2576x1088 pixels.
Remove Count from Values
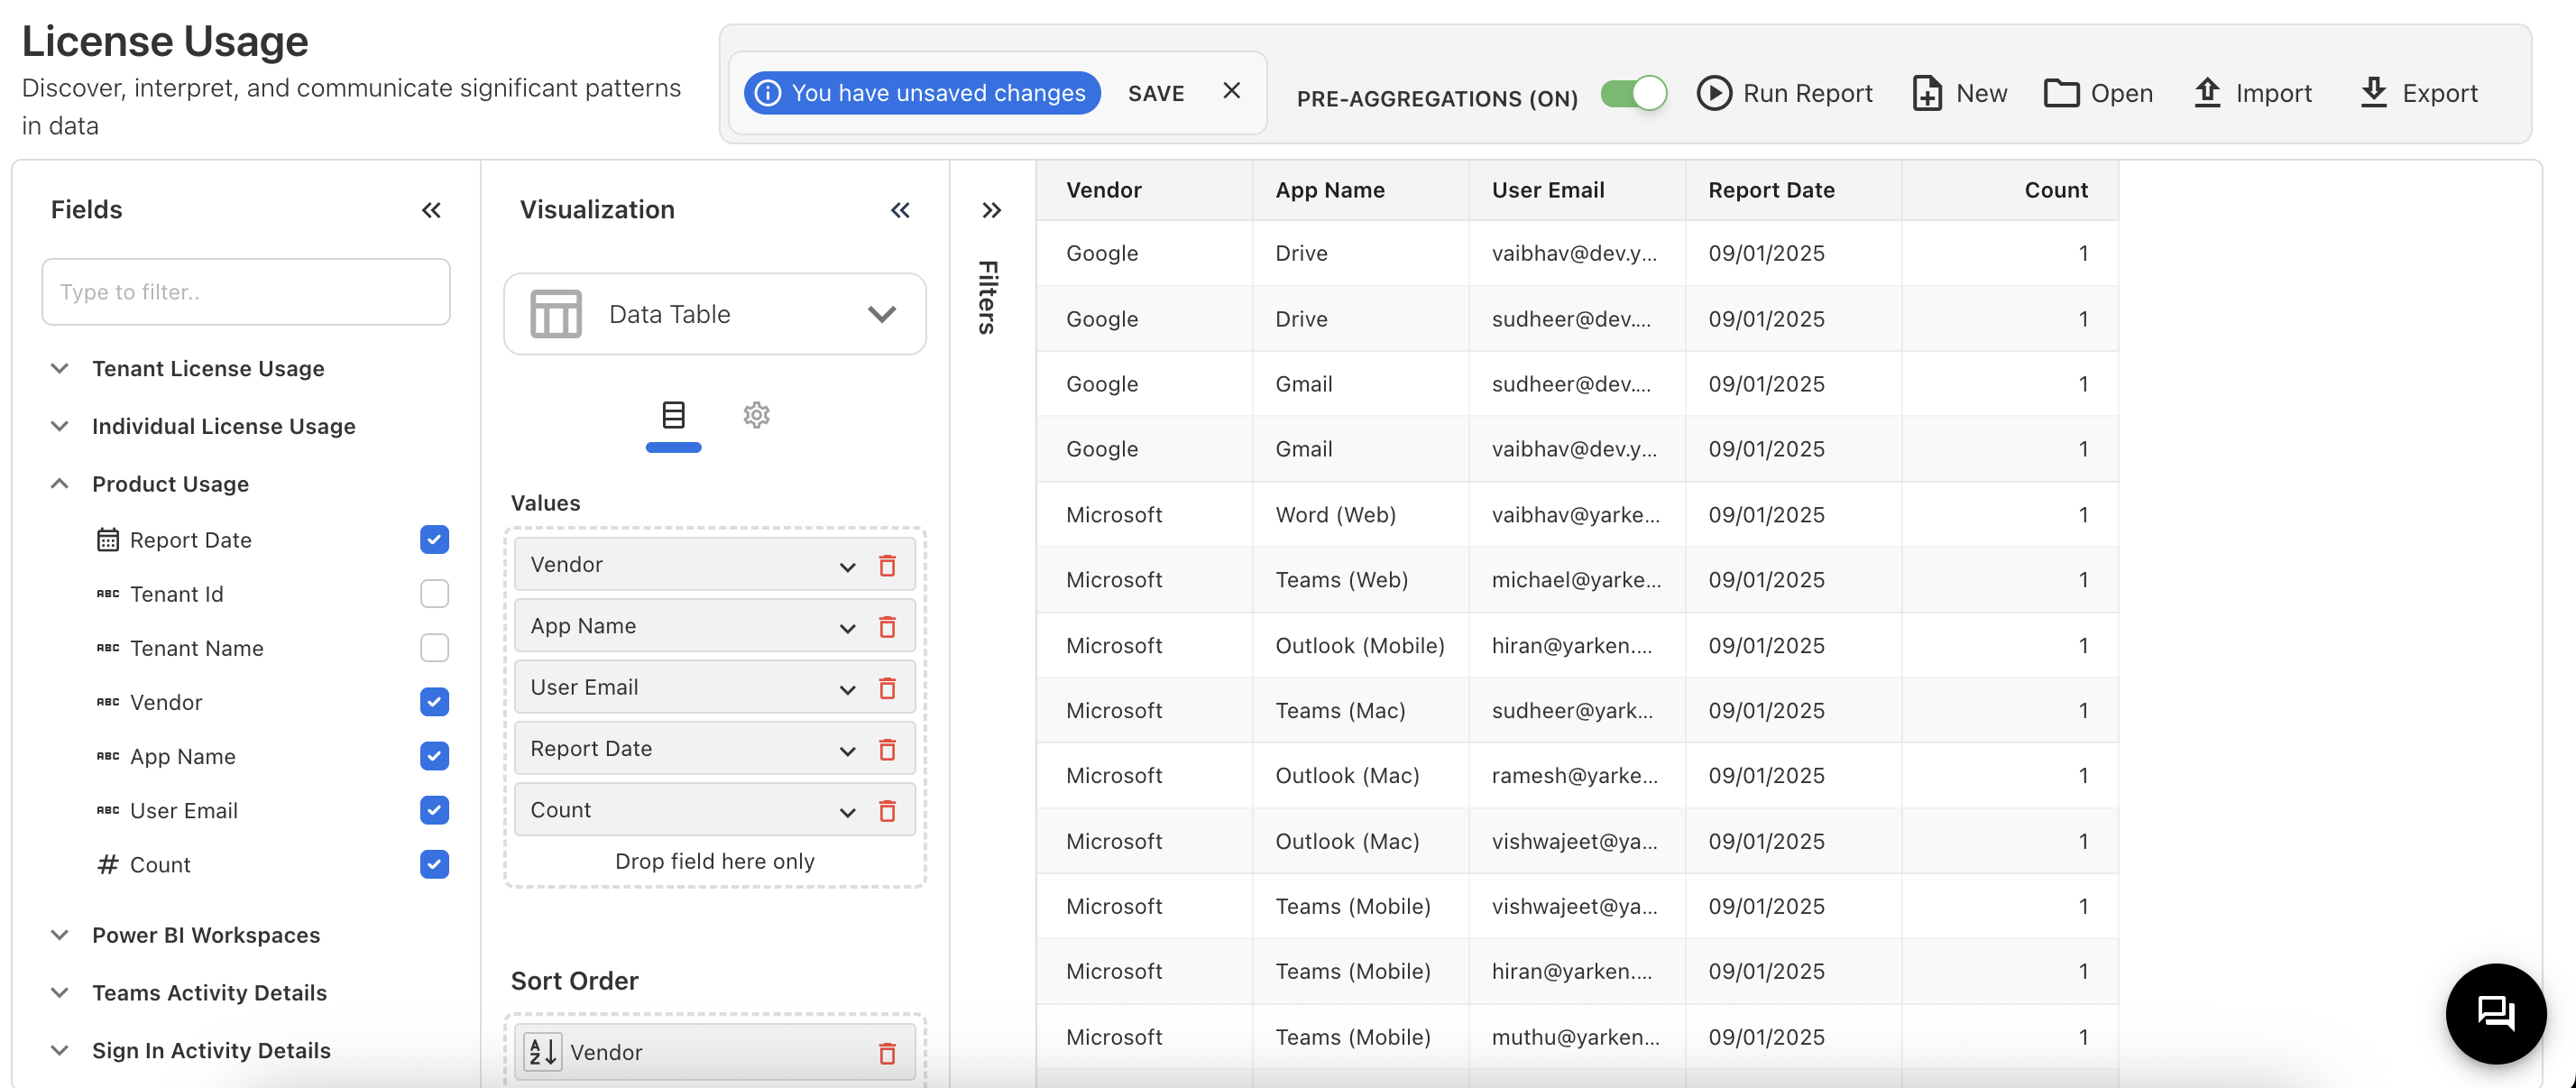click(x=887, y=811)
